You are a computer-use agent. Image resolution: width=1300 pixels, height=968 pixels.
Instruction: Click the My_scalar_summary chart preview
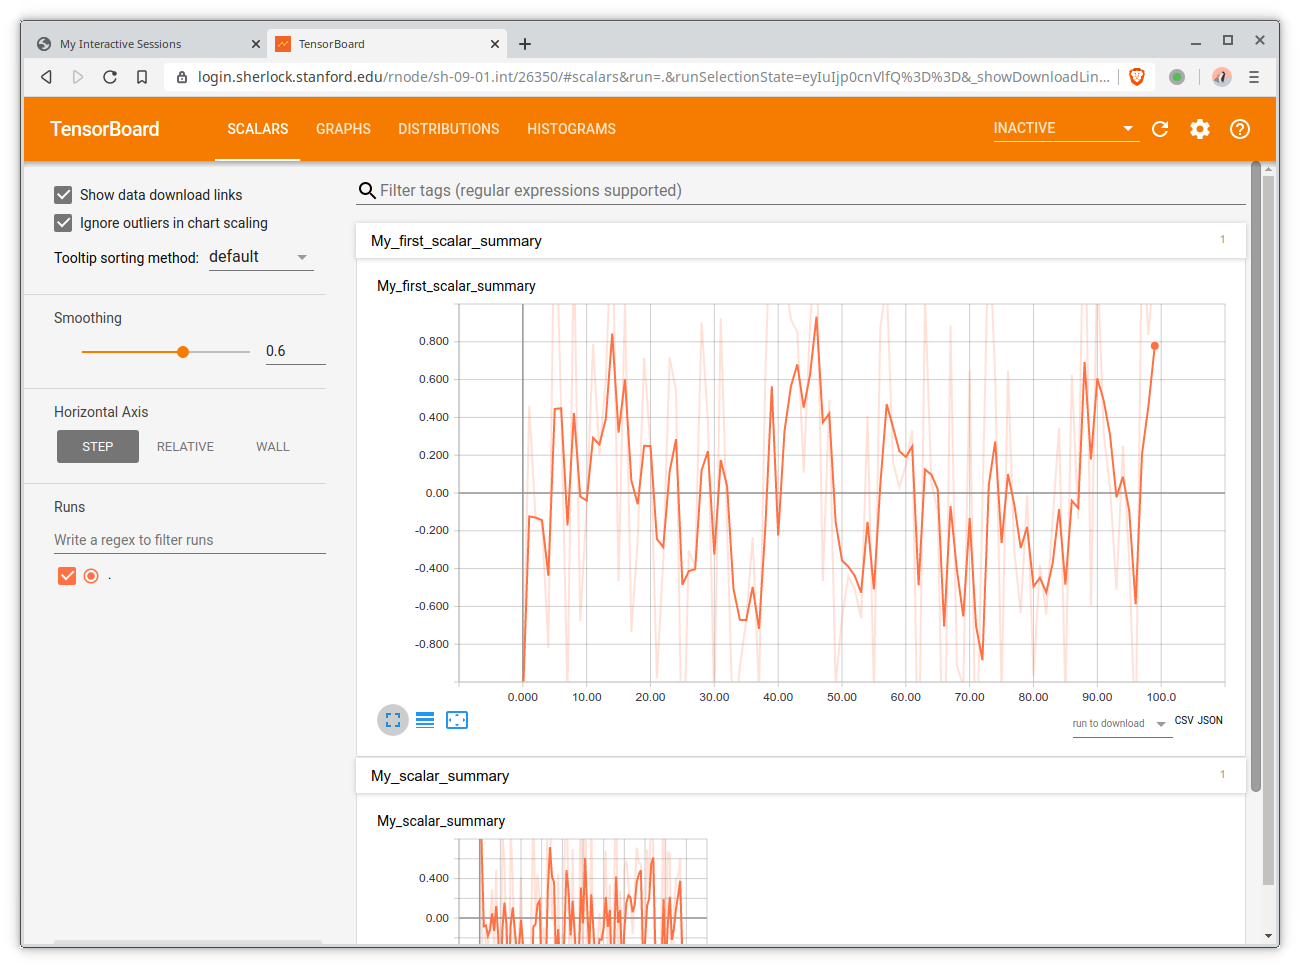pos(582,891)
